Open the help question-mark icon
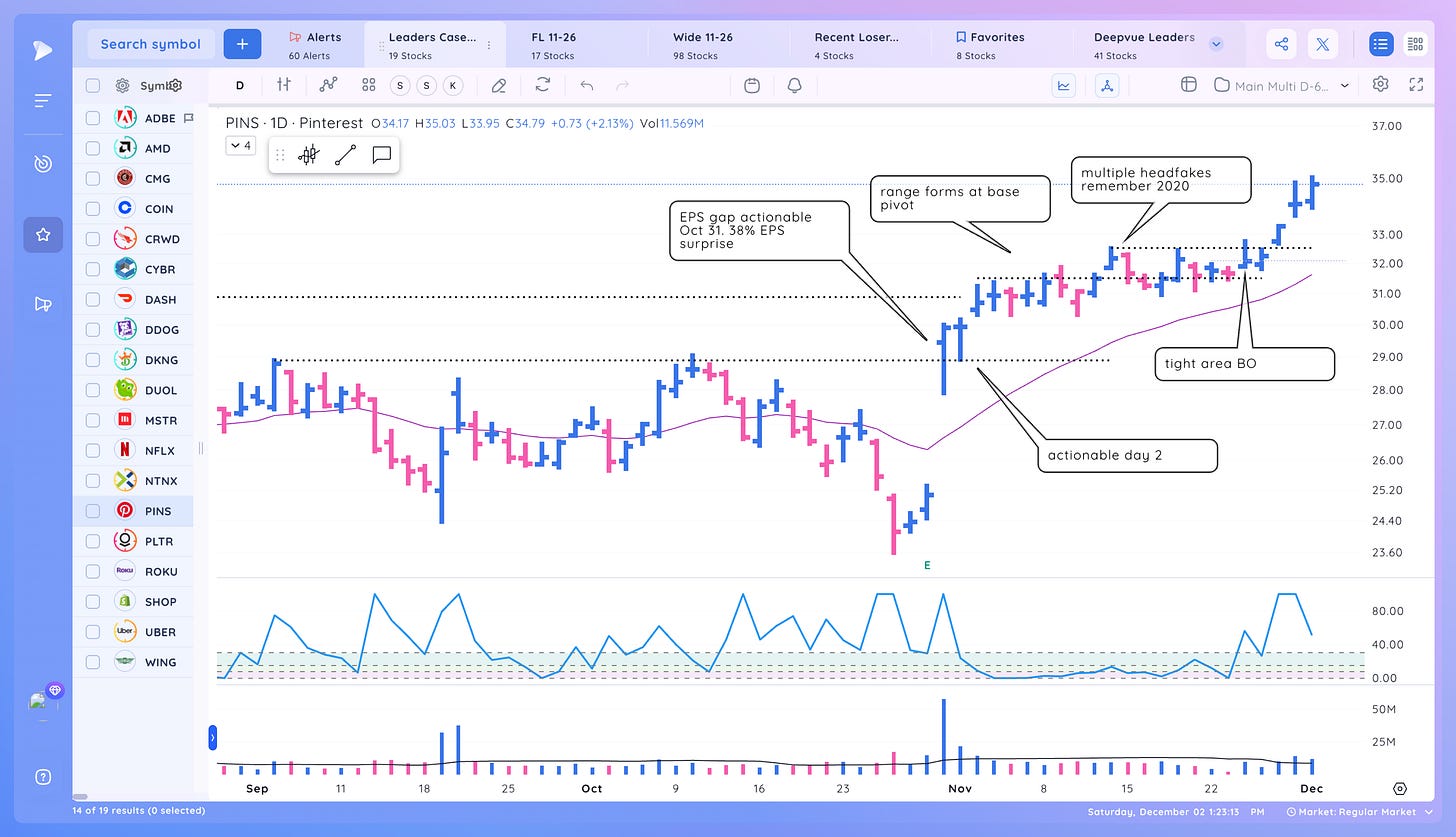 pos(42,776)
